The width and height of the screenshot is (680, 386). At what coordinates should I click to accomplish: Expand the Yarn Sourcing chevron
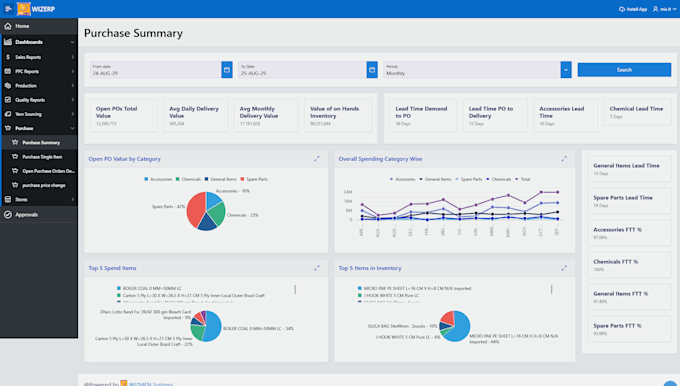(x=72, y=114)
